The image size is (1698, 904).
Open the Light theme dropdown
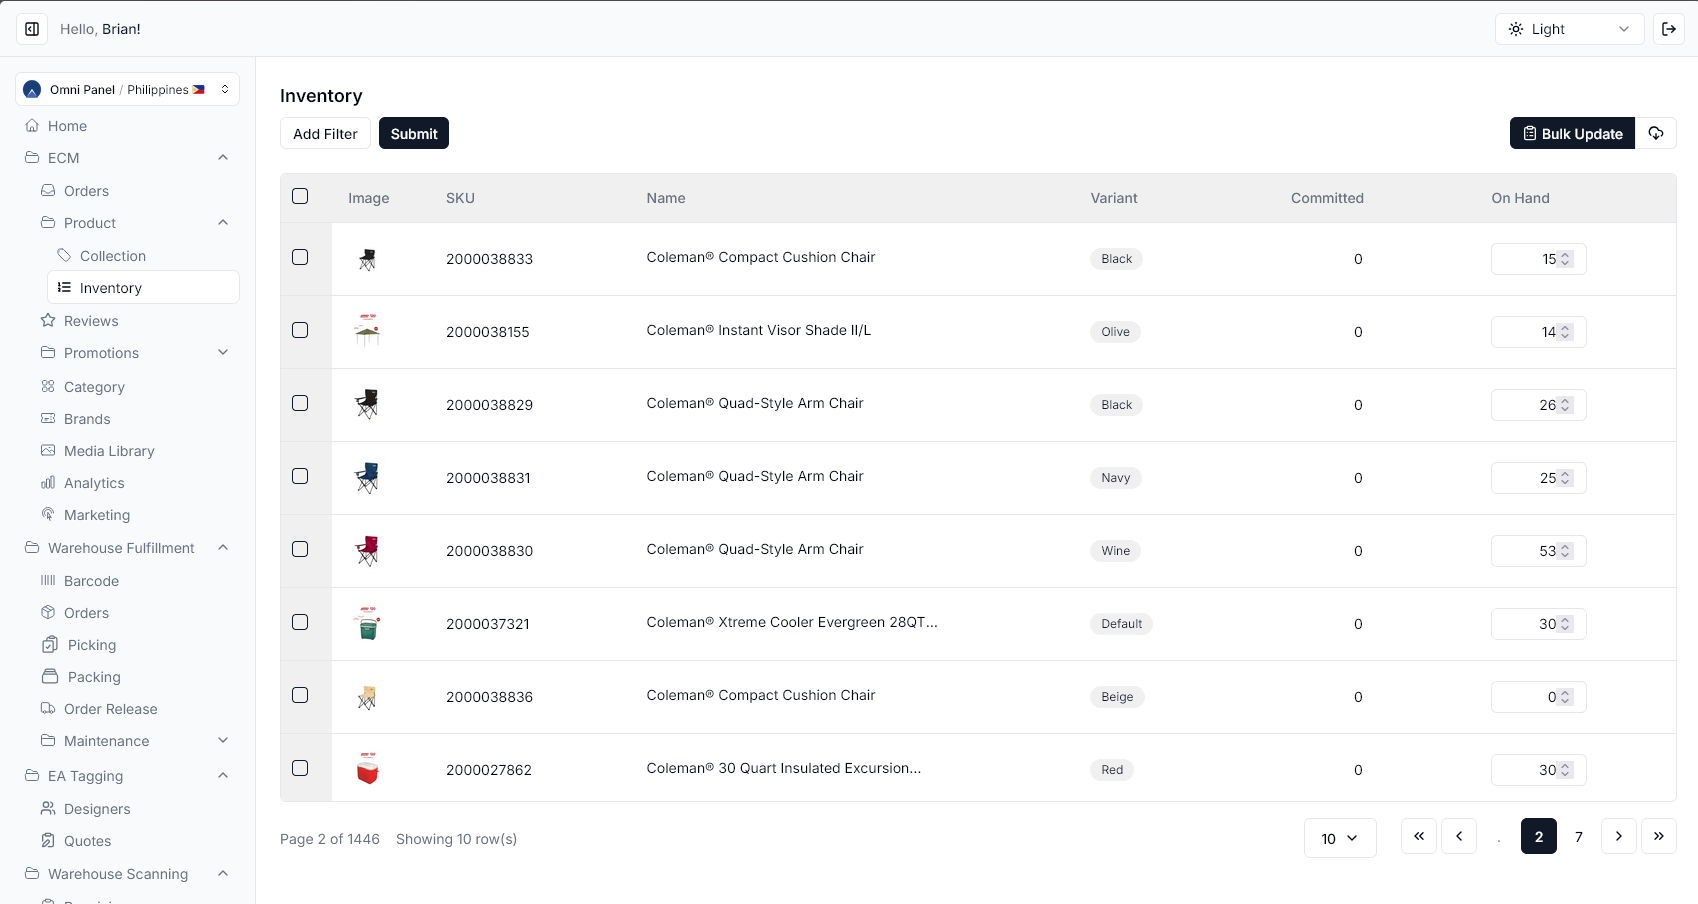point(1568,29)
